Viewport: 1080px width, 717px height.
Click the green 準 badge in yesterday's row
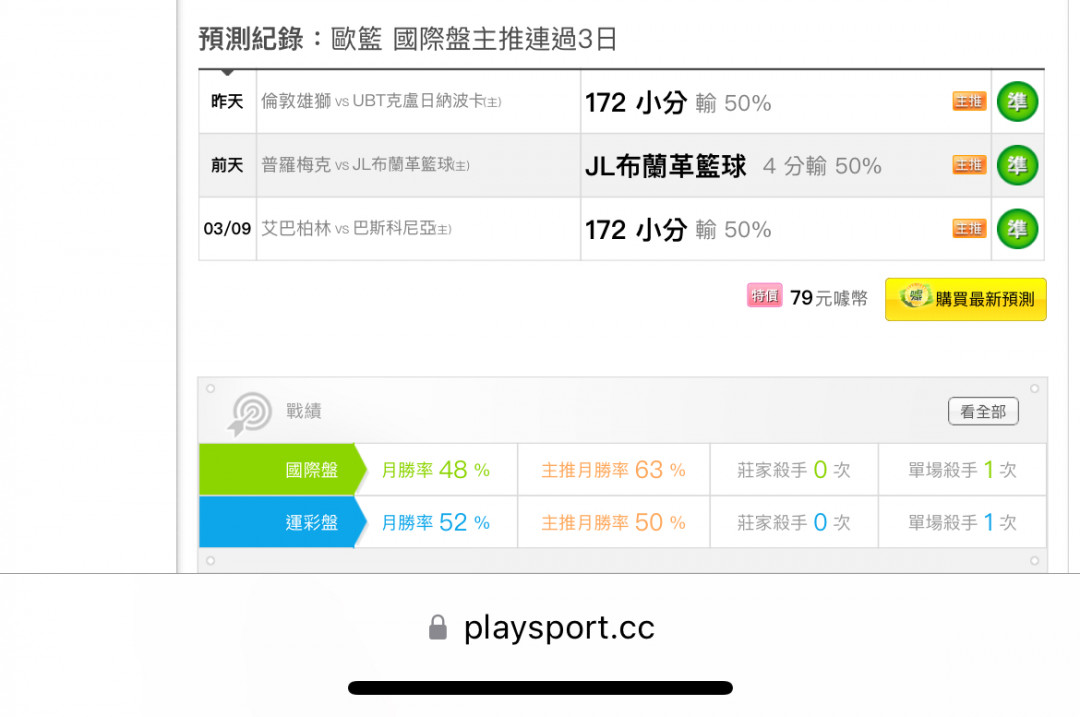(x=1017, y=101)
